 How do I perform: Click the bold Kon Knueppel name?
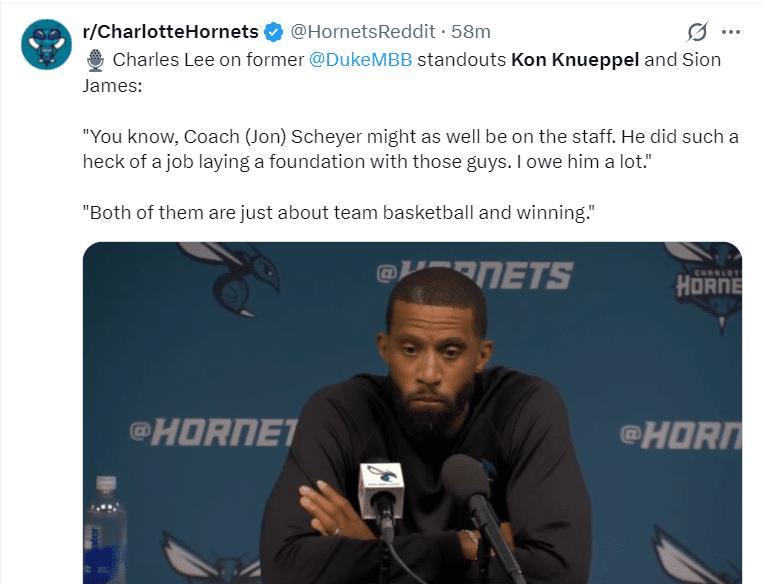(574, 59)
